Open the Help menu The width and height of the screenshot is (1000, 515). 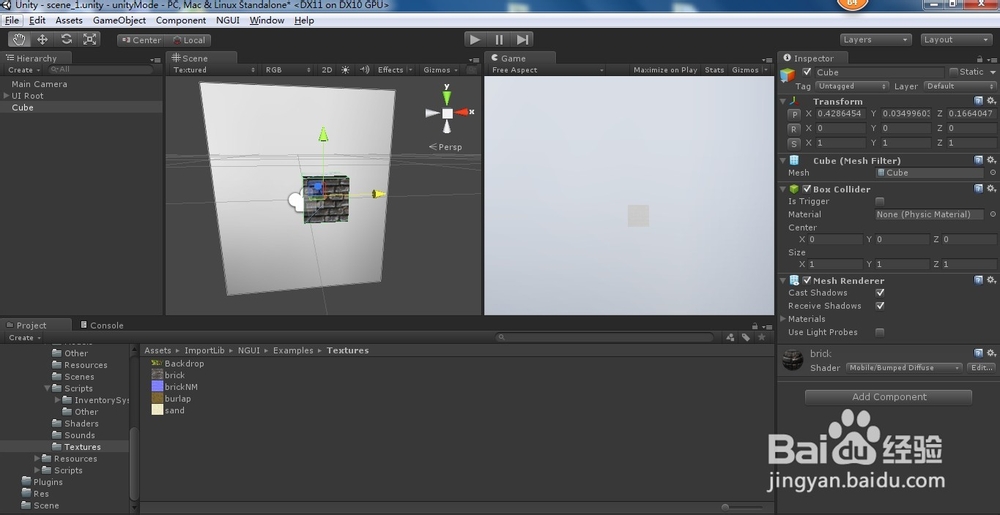point(304,20)
